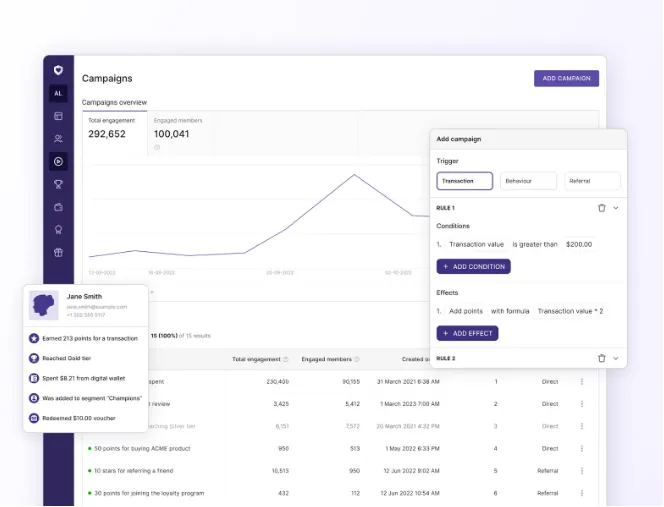Open row menu for referring a friend campaign

[x=582, y=471]
